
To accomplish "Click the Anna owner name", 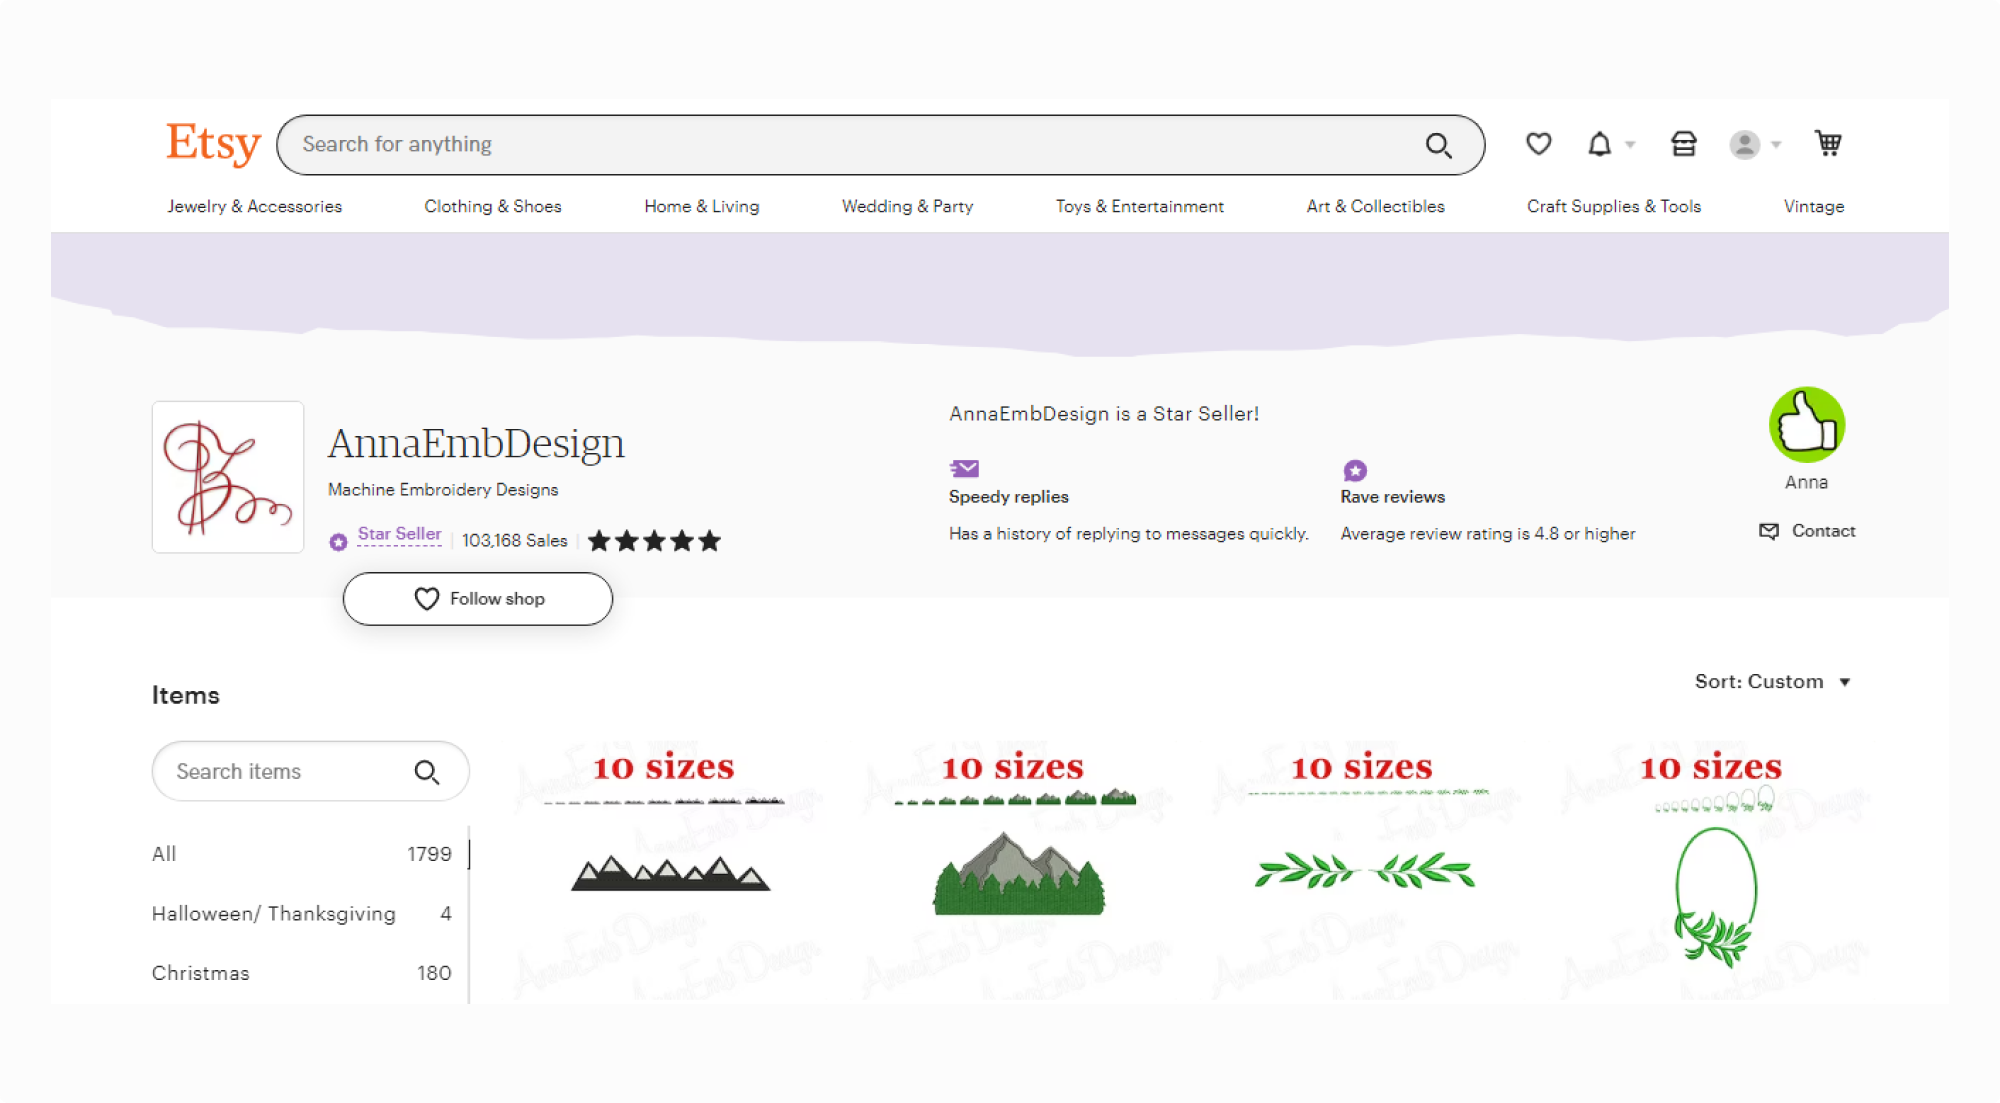I will pyautogui.click(x=1806, y=482).
